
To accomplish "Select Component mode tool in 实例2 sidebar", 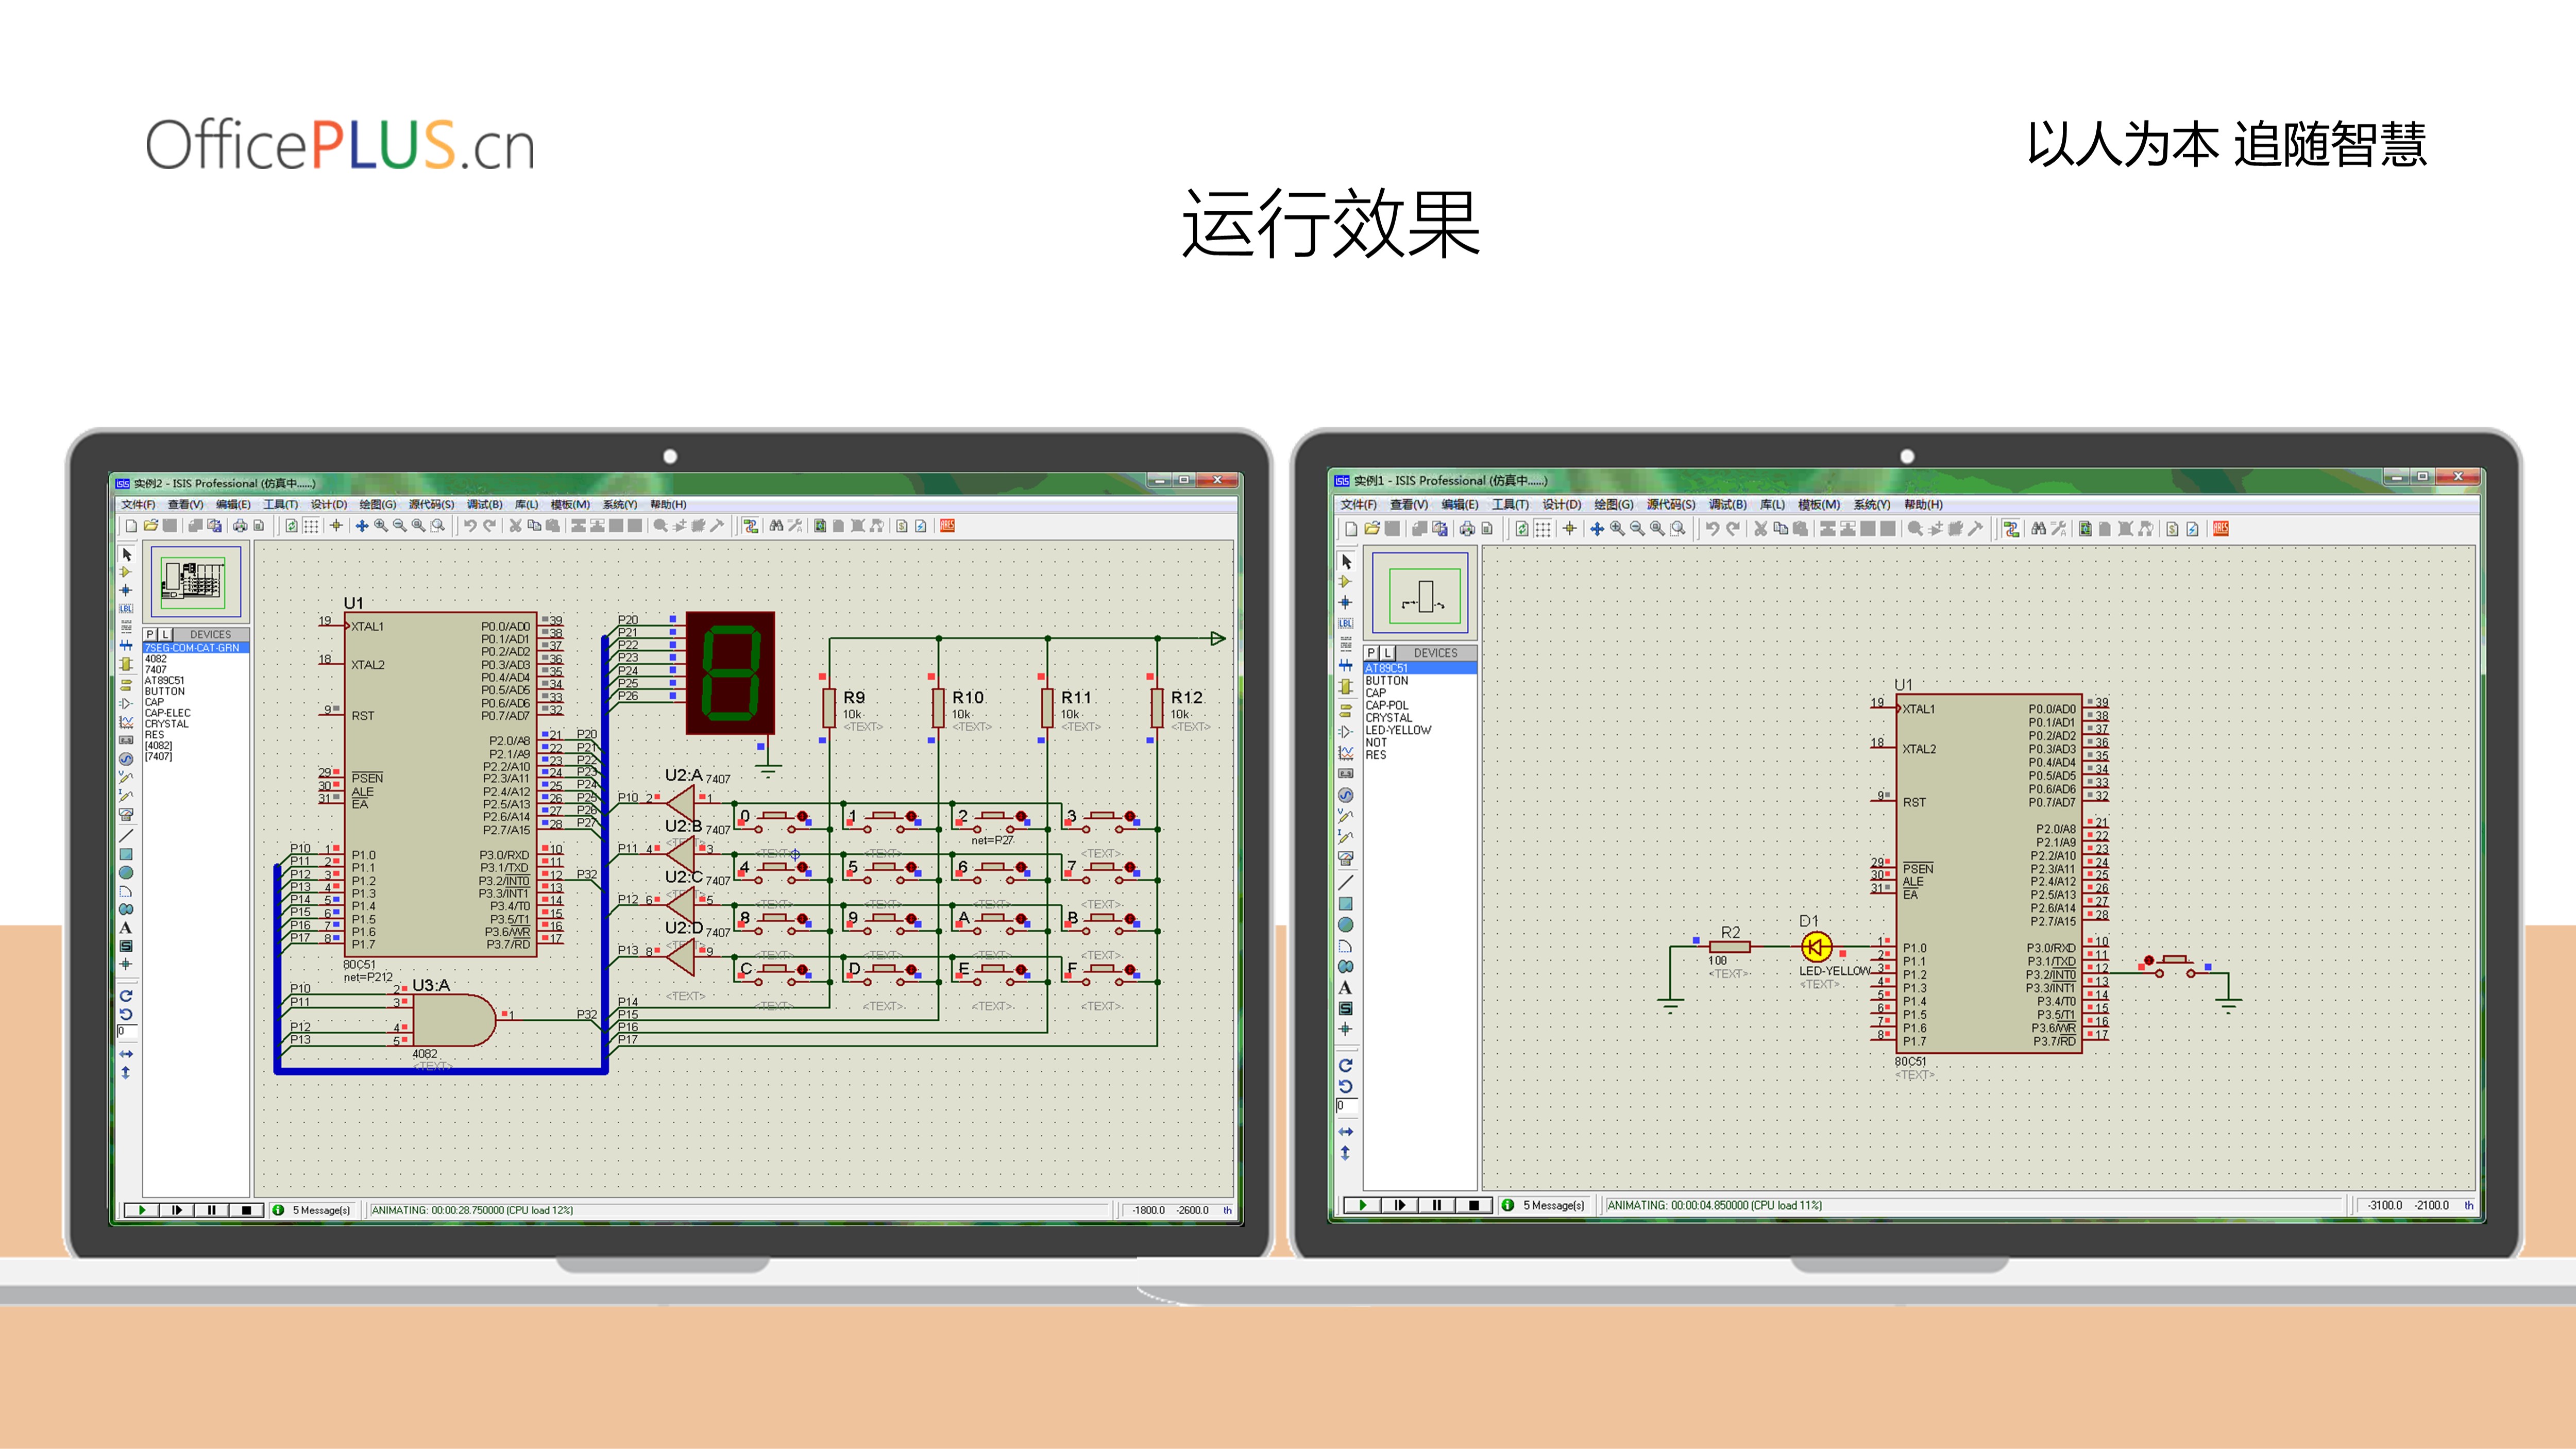I will (x=126, y=572).
